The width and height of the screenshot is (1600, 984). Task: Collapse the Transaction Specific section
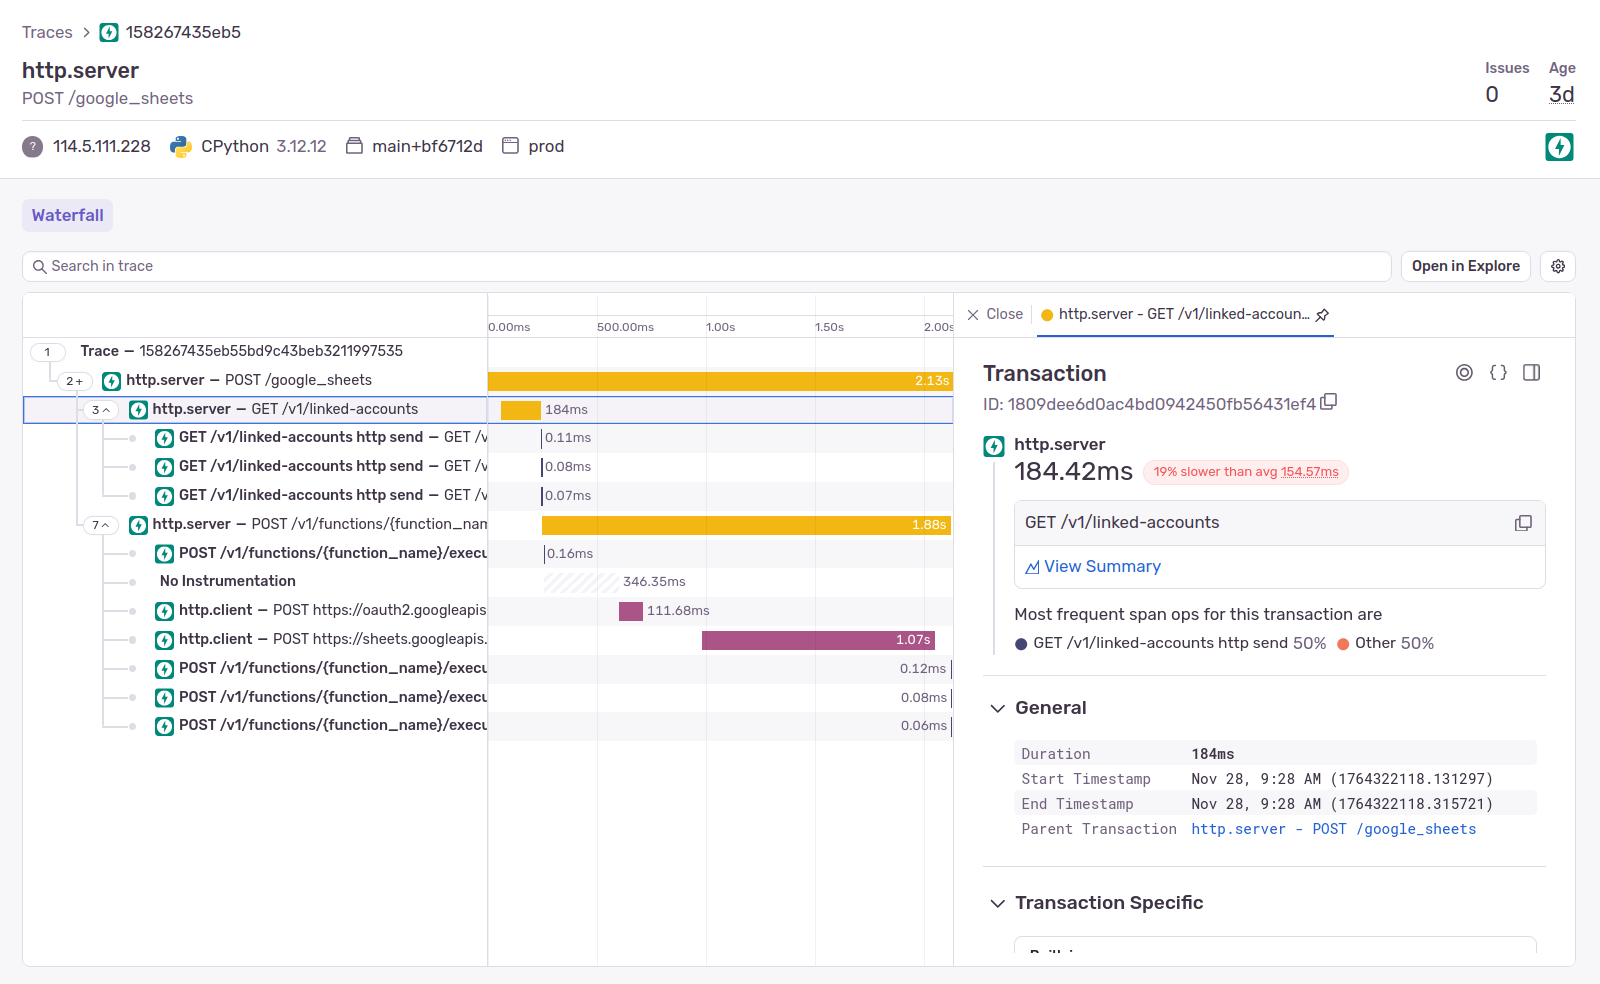pos(997,903)
